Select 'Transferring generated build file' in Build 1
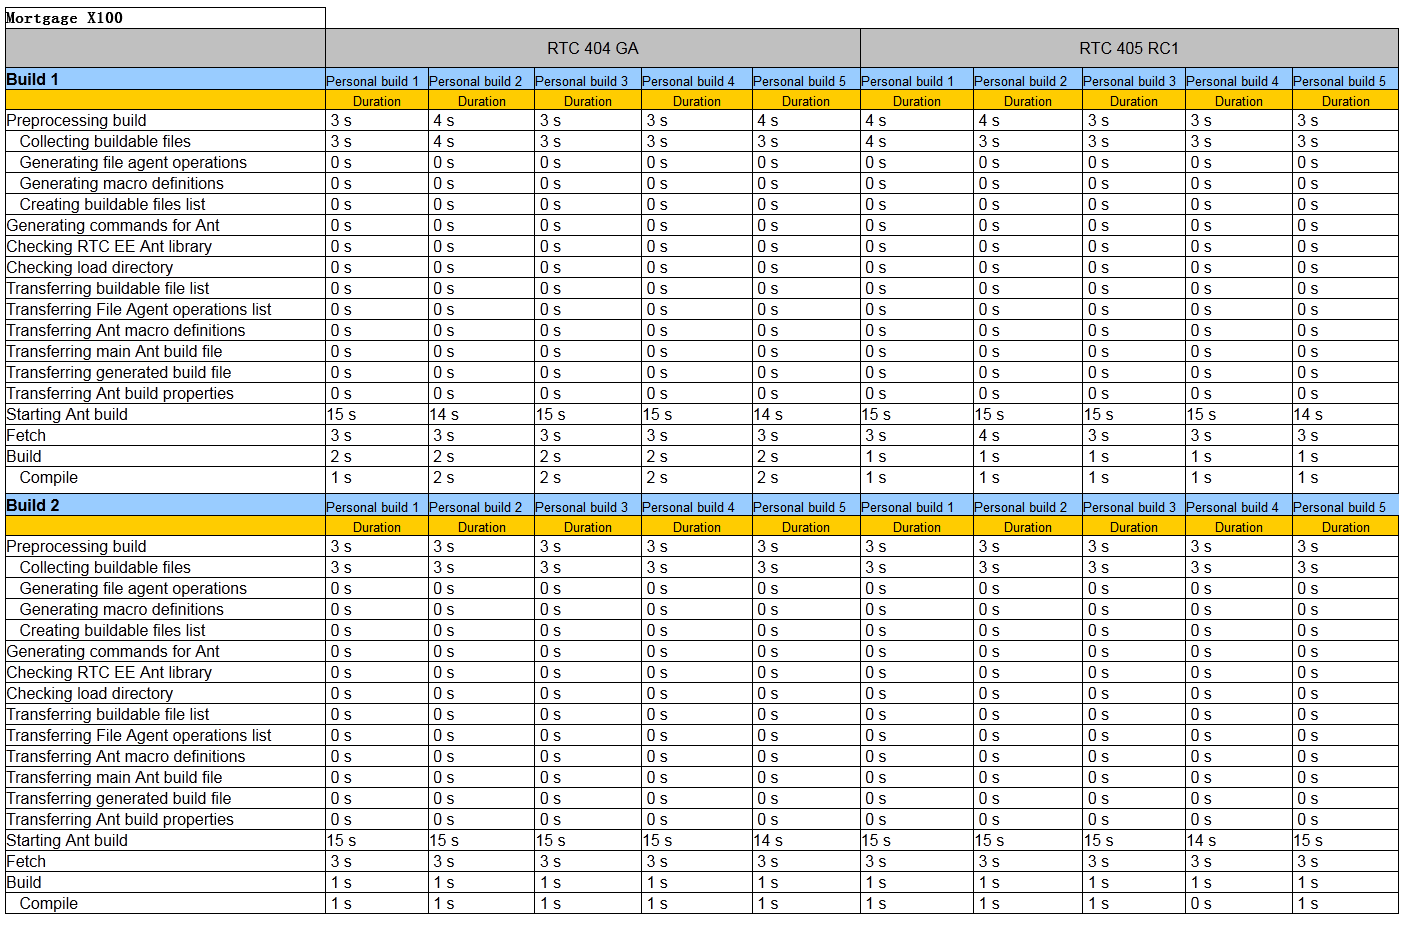The width and height of the screenshot is (1408, 926). pos(119,372)
